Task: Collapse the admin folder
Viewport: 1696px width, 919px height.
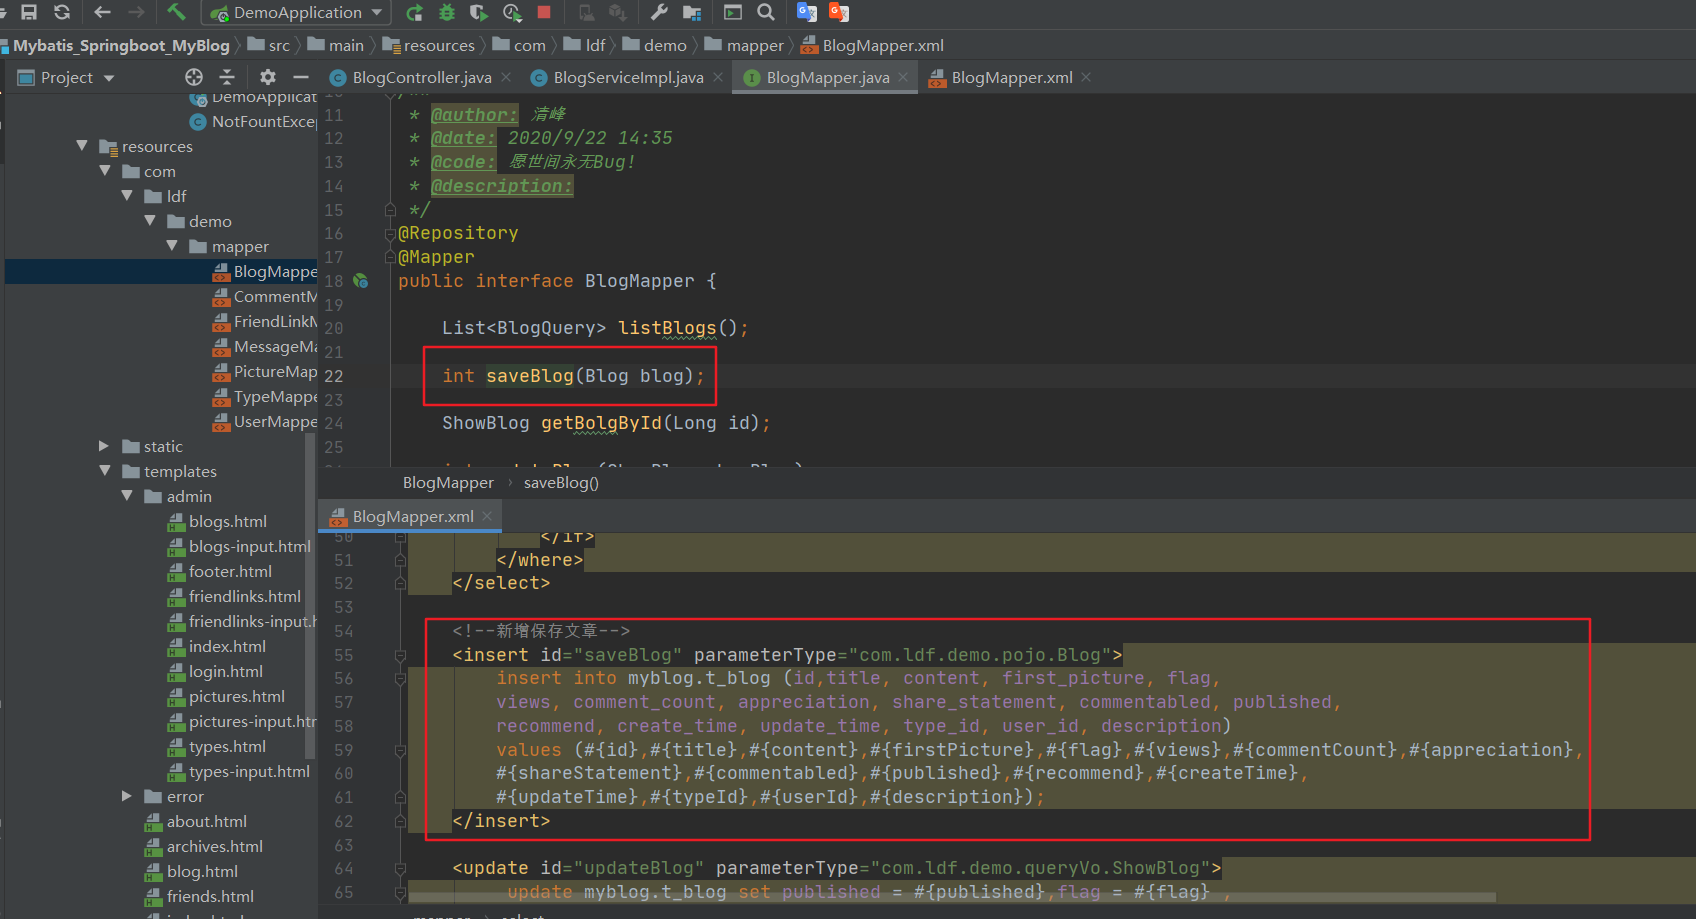Action: 127,496
